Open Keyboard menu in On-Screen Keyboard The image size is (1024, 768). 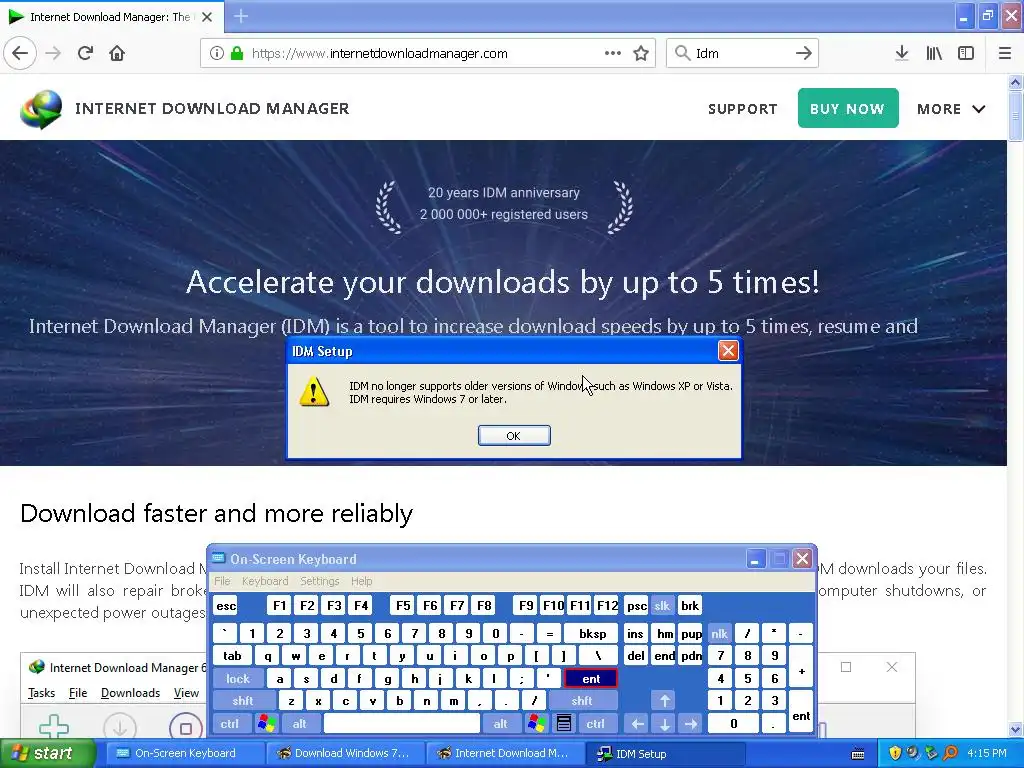pyautogui.click(x=264, y=581)
